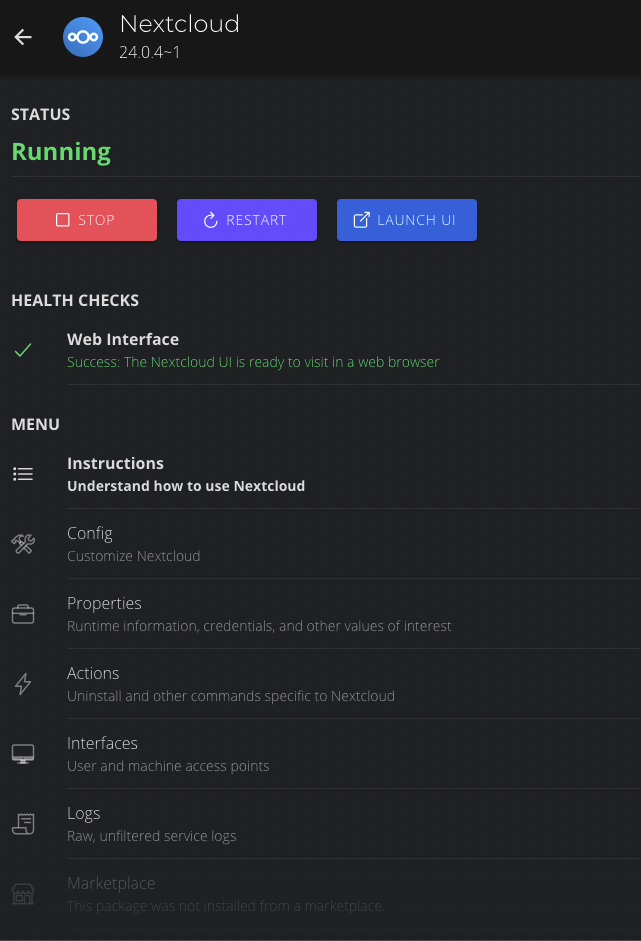The height and width of the screenshot is (941, 641).
Task: Click the Web Interface green checkmark
Action: (23, 350)
